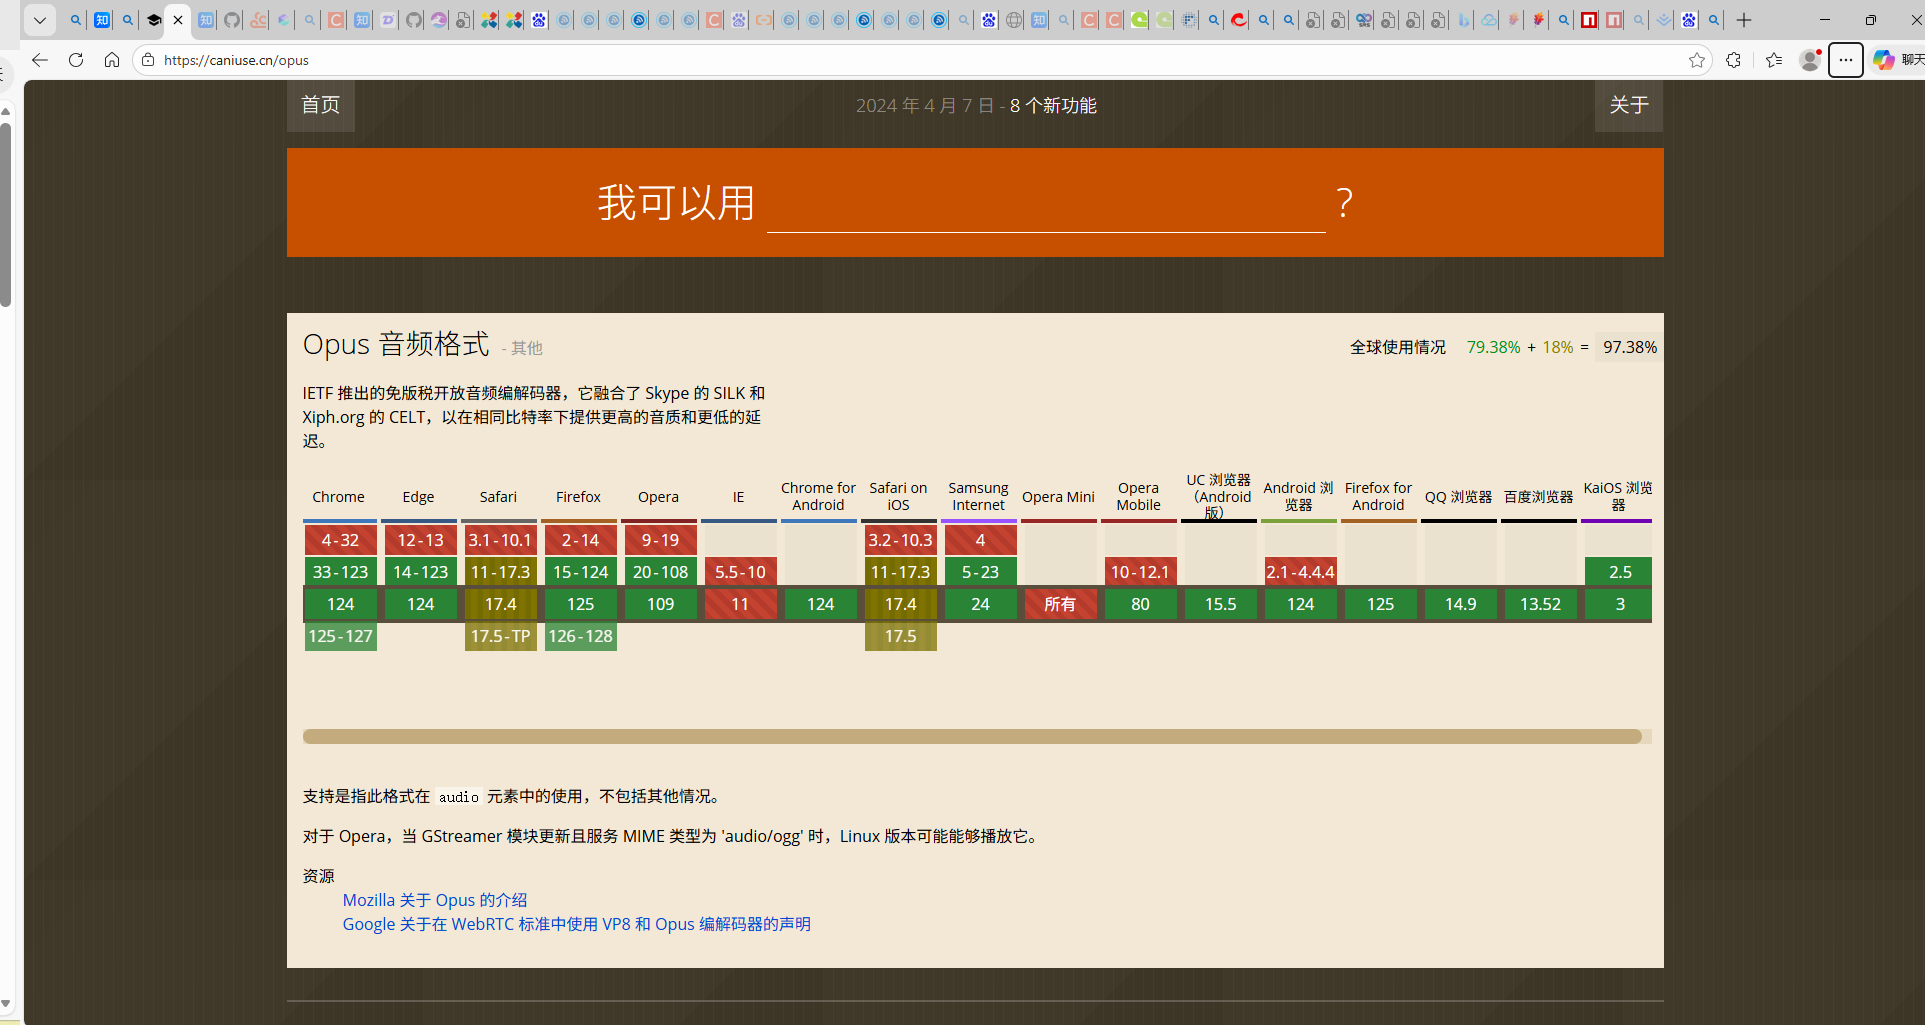Image resolution: width=1925 pixels, height=1025 pixels.
Task: Select the Firefox column header
Action: (x=579, y=497)
